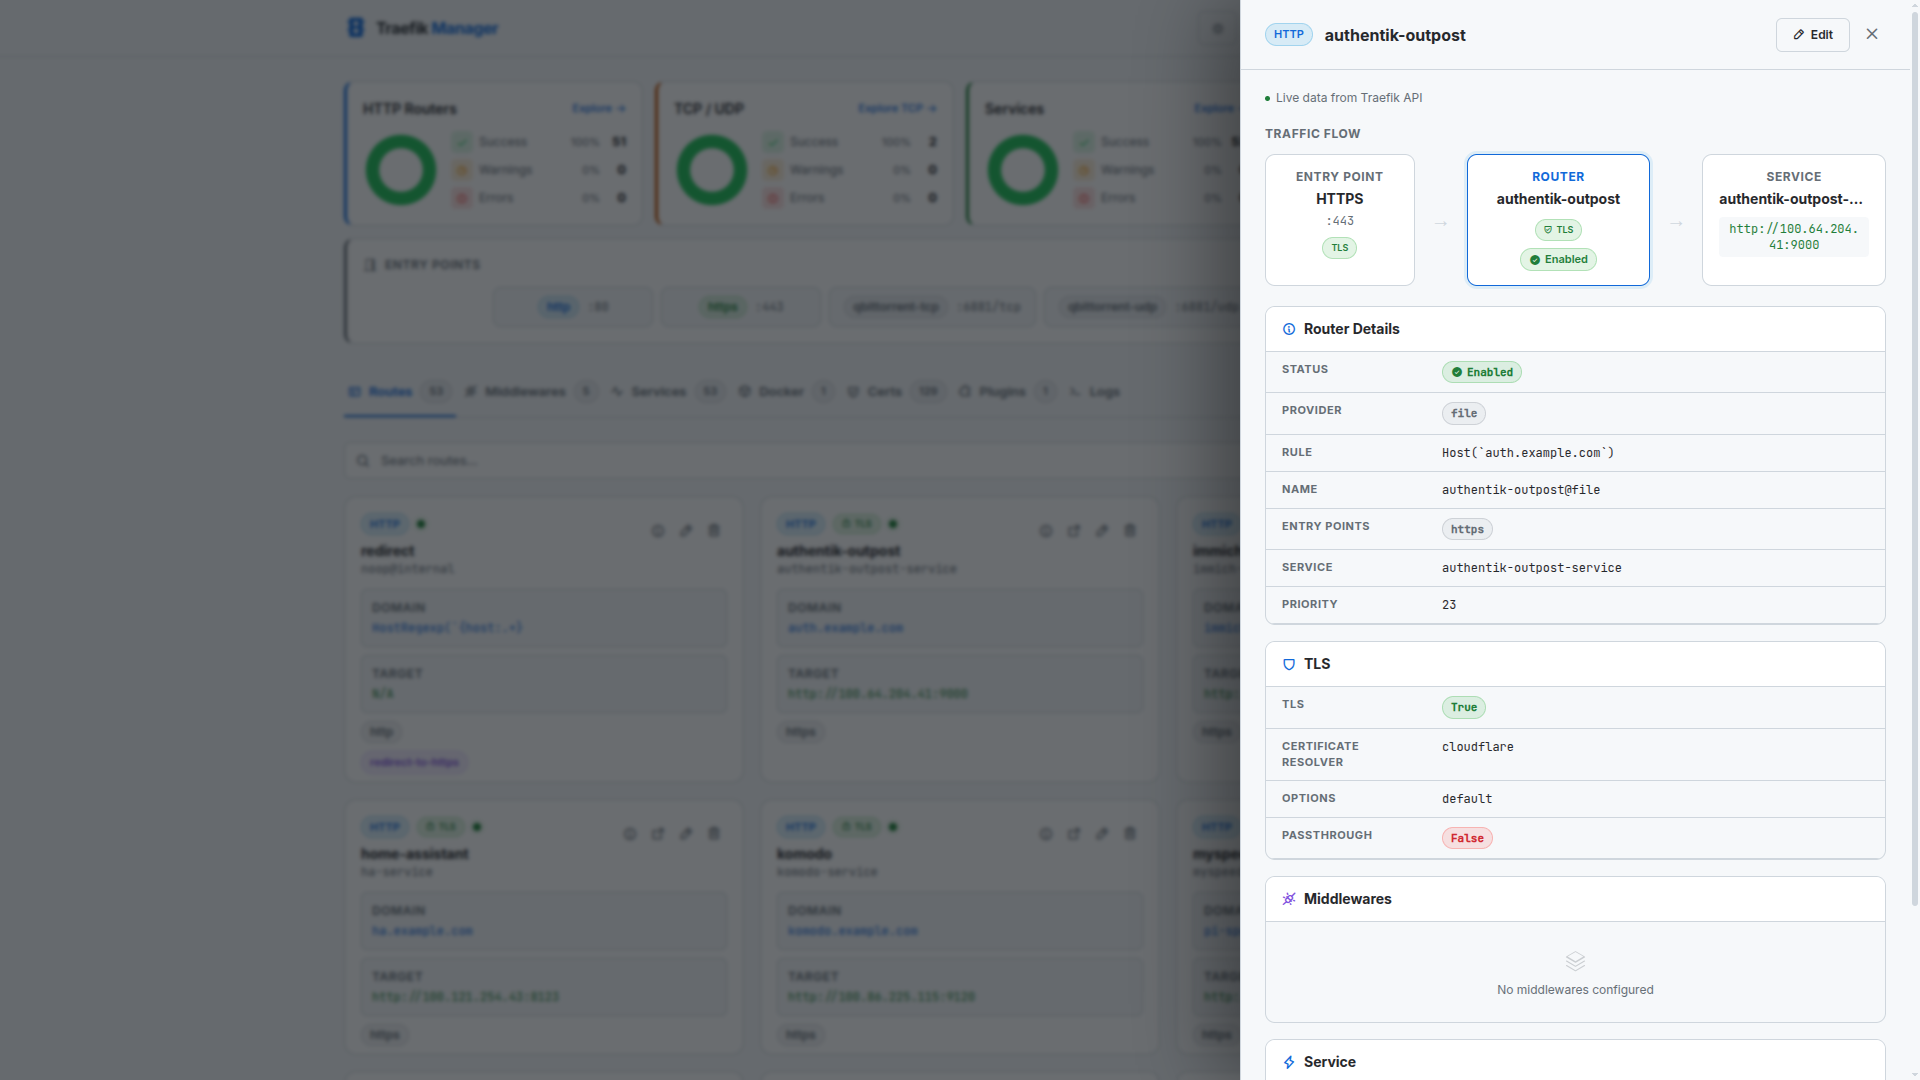Image resolution: width=1920 pixels, height=1080 pixels.
Task: Click the True badge in the TLS row
Action: pos(1463,707)
